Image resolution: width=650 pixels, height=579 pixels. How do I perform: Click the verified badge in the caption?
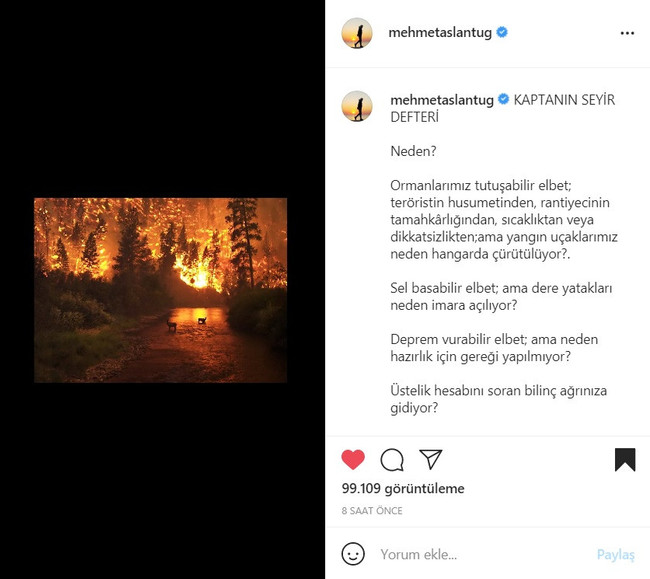coord(504,99)
